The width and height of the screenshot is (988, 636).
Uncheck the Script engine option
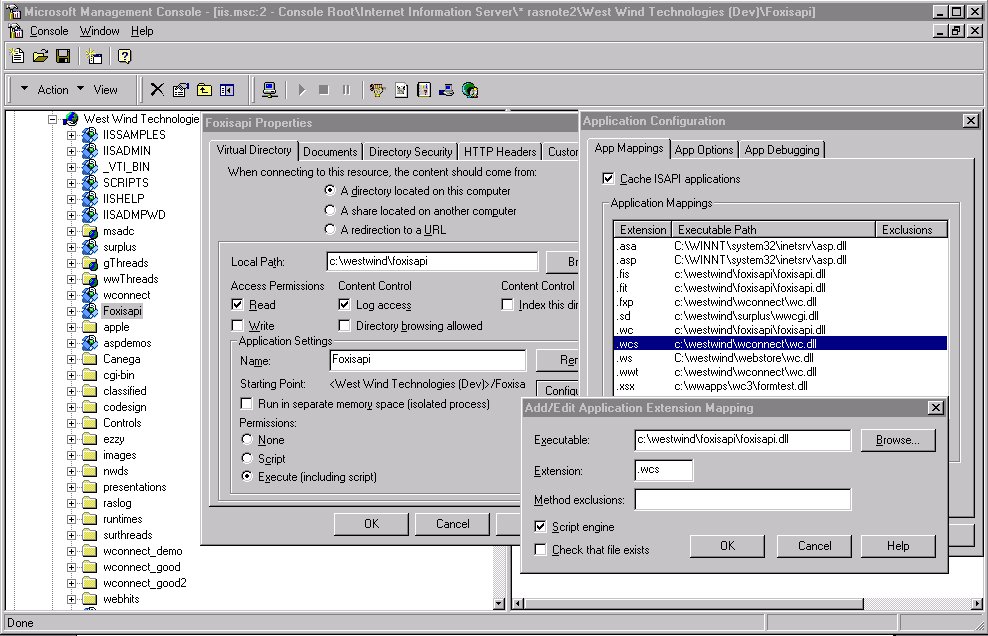point(540,526)
